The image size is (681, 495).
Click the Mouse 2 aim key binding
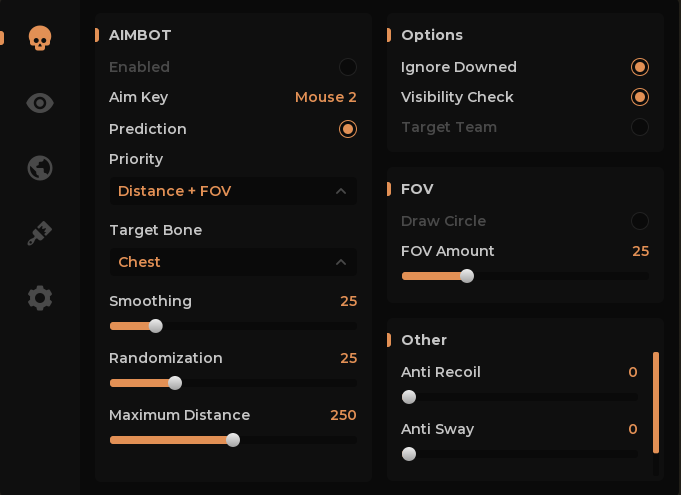(325, 97)
